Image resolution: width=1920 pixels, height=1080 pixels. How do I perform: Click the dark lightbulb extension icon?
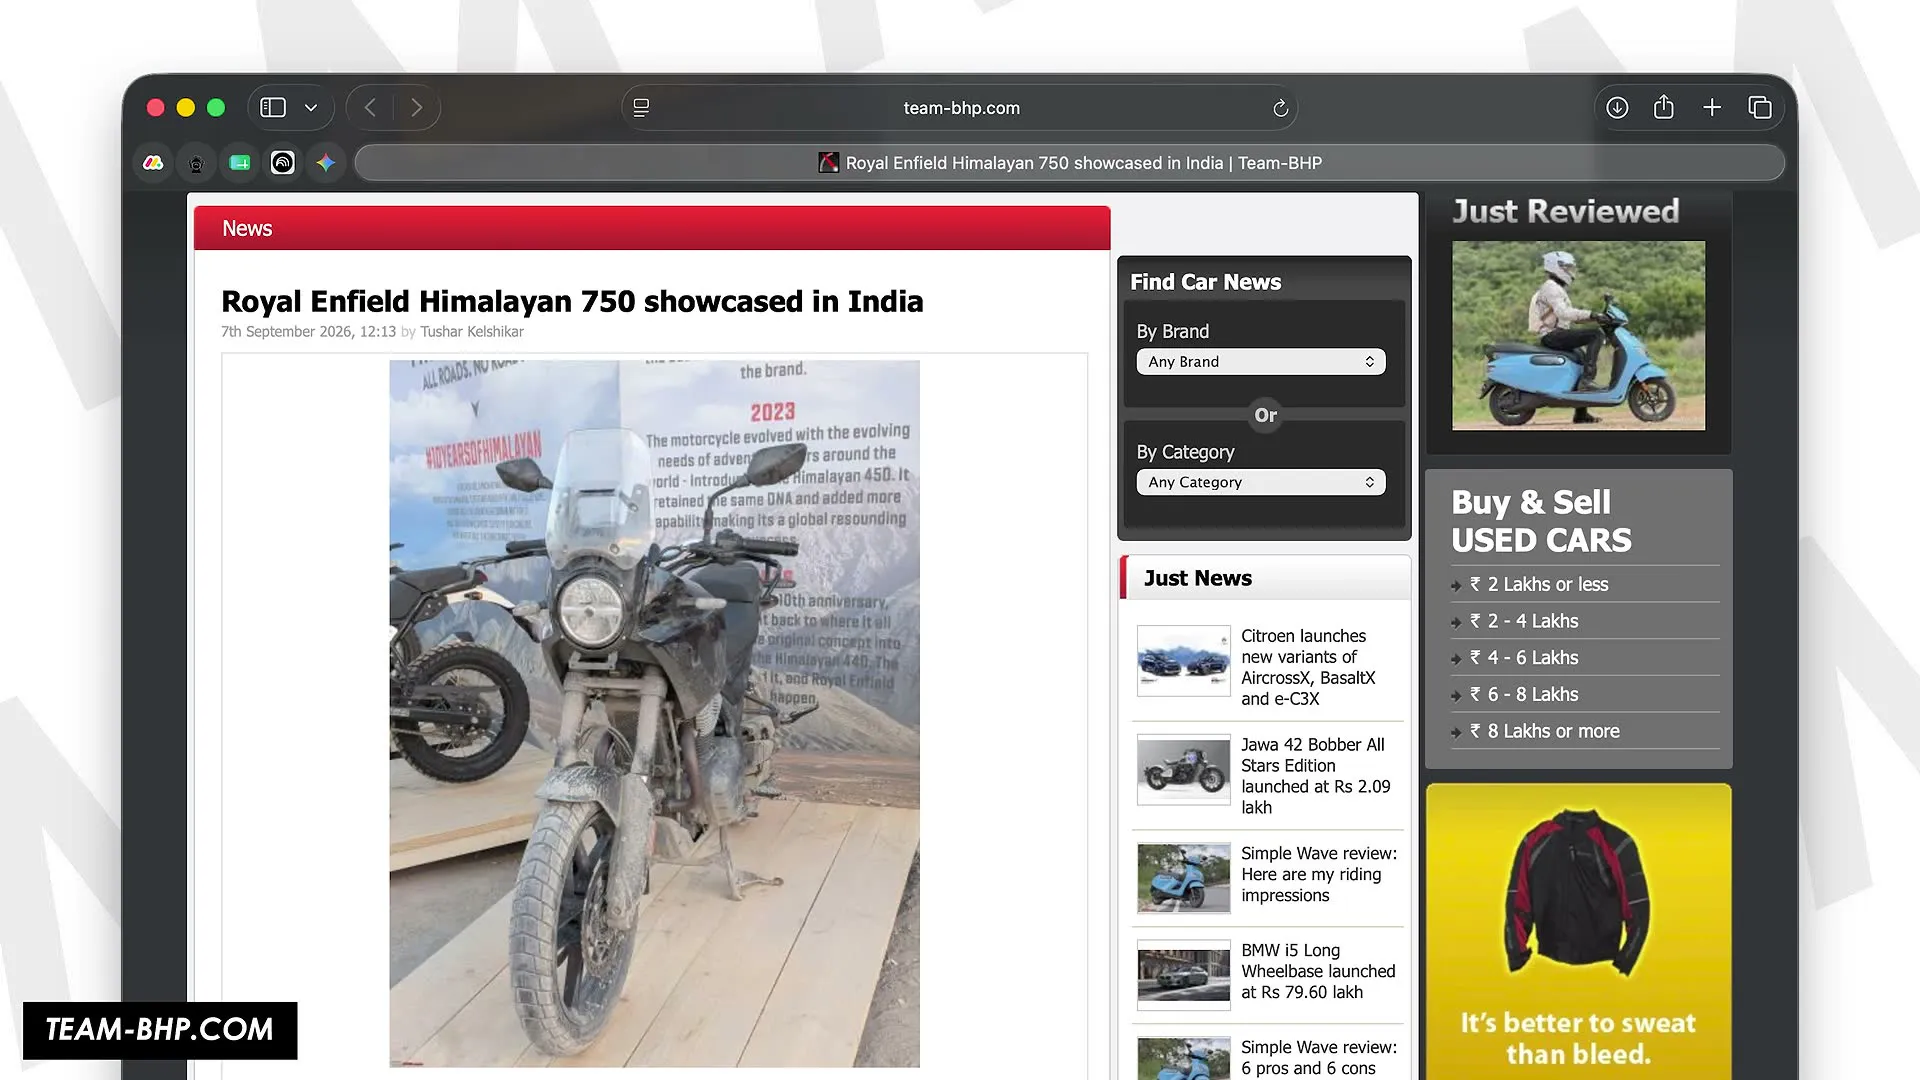coord(197,163)
